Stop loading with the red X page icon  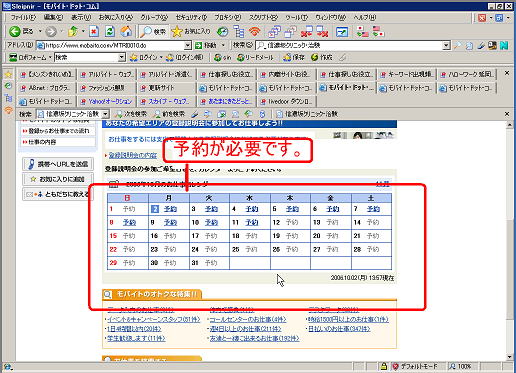(x=94, y=32)
